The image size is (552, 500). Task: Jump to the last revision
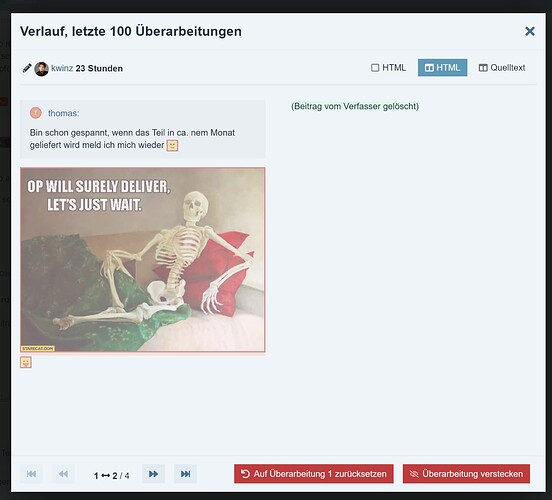185,474
